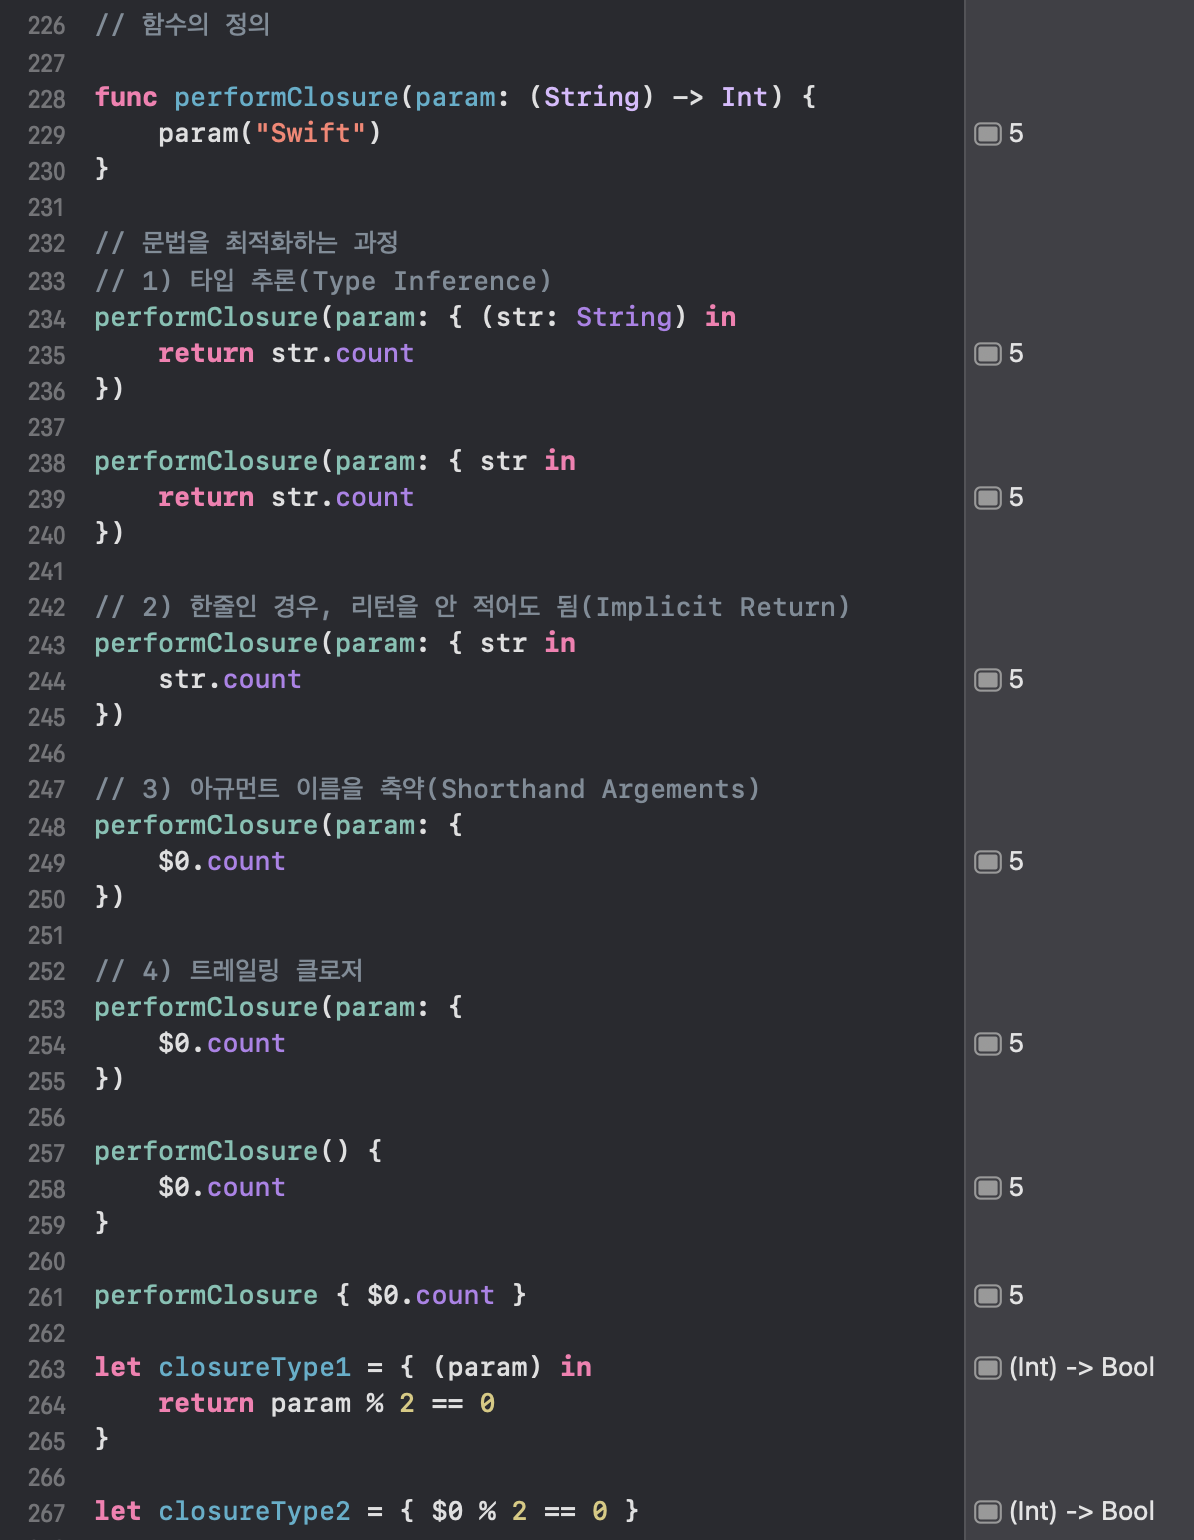
Task: Click the result value 5 on line 229
Action: (1016, 134)
